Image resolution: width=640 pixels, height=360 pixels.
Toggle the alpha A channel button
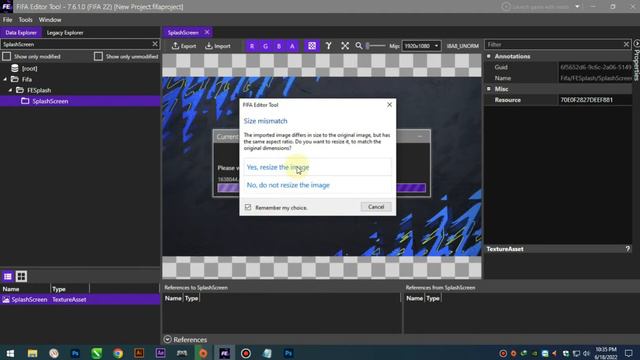(292, 46)
